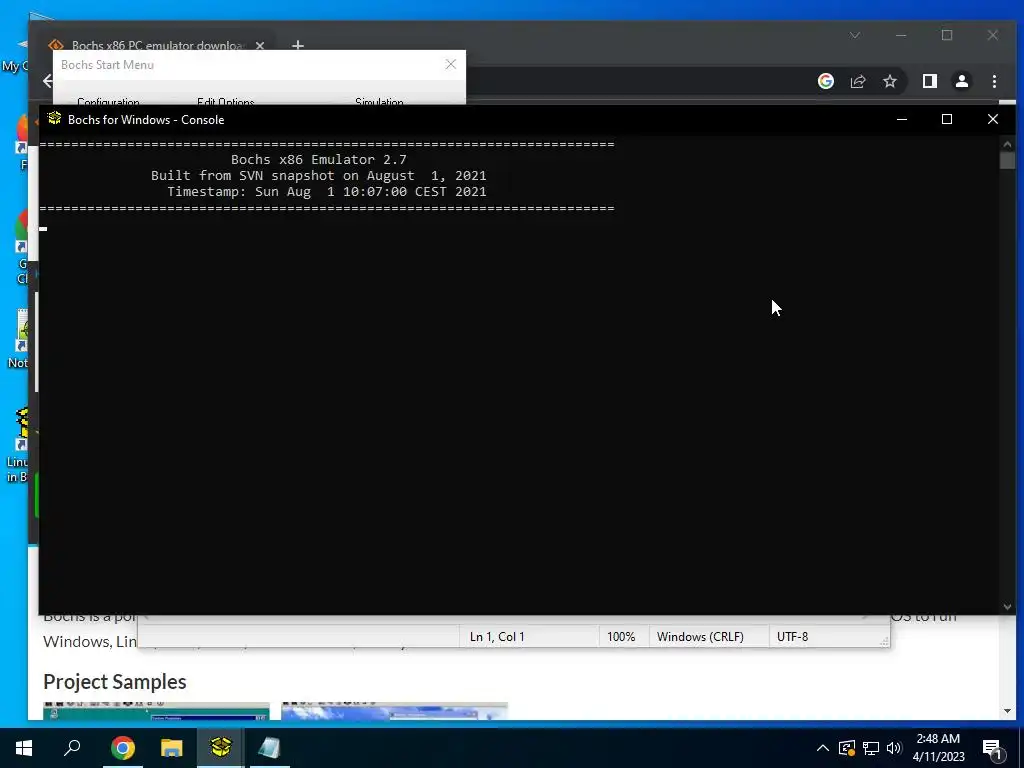Screen dimensions: 1024x768
Task: Open the second Project Samples thumbnail
Action: (x=394, y=711)
